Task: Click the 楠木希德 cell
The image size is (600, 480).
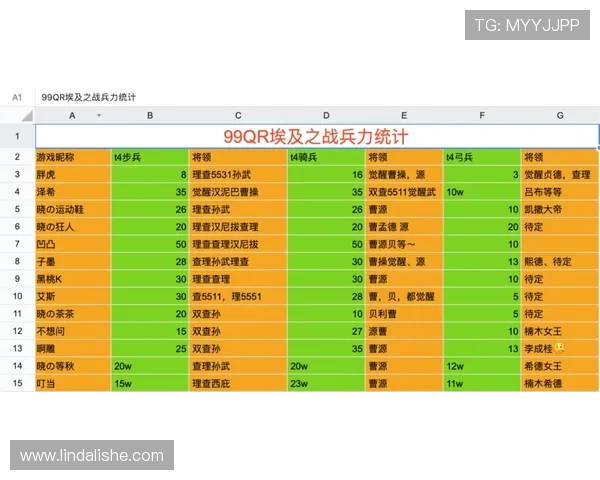Action: point(560,383)
